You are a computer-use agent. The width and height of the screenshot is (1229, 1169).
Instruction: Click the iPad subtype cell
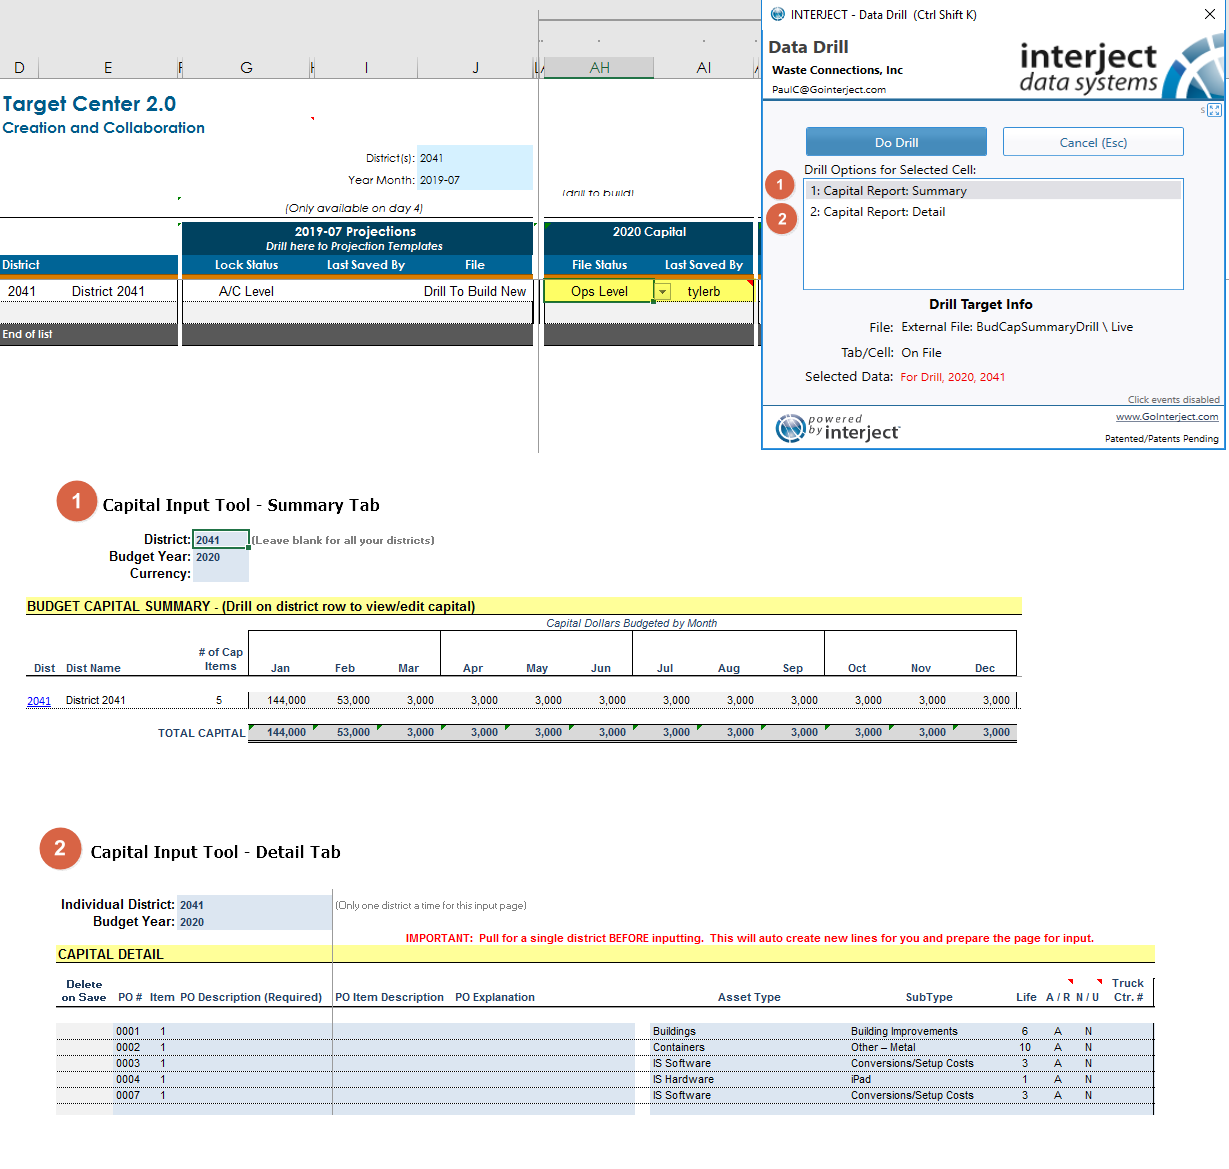(861, 1079)
